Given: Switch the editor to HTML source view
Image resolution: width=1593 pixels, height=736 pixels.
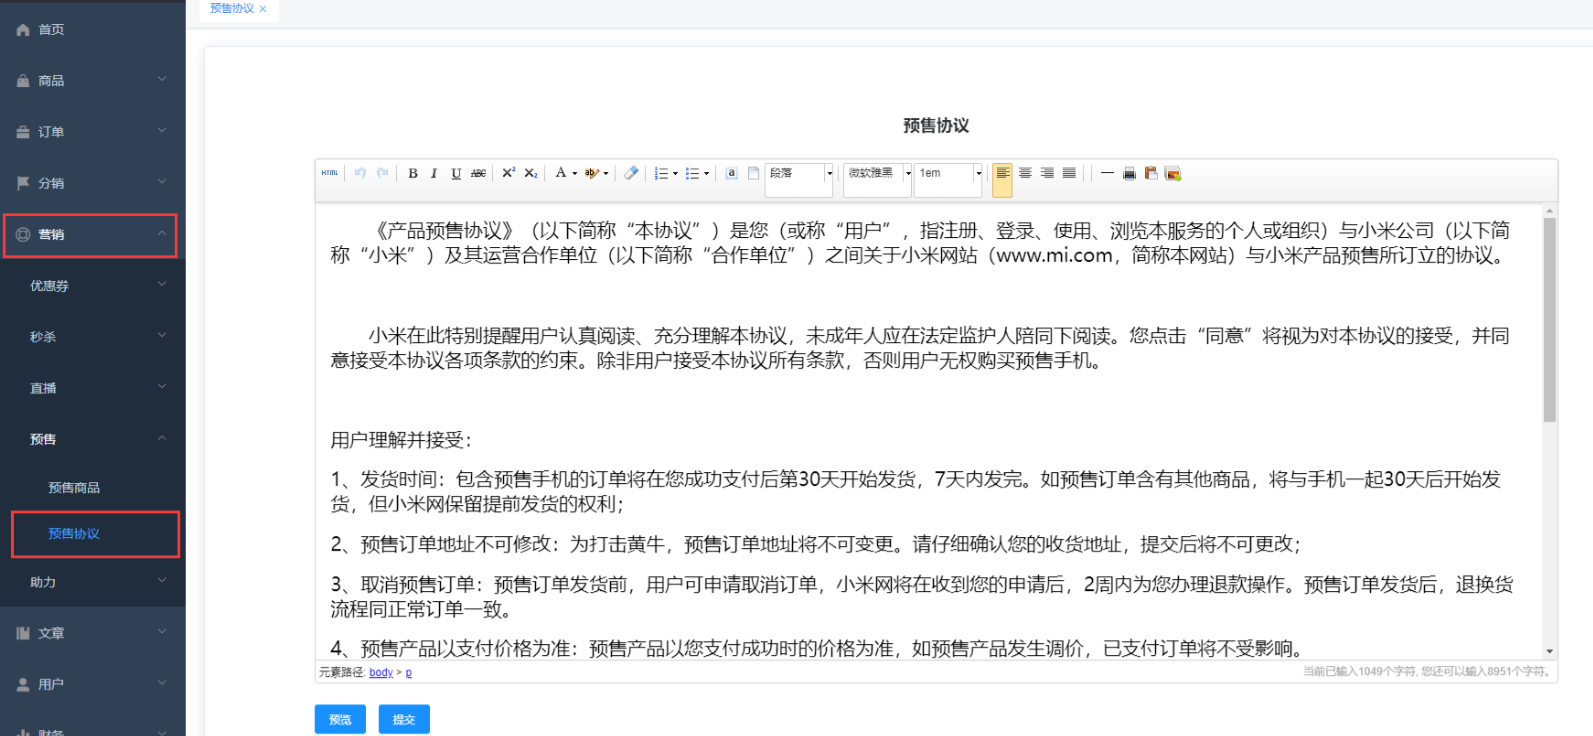Looking at the screenshot, I should (330, 173).
